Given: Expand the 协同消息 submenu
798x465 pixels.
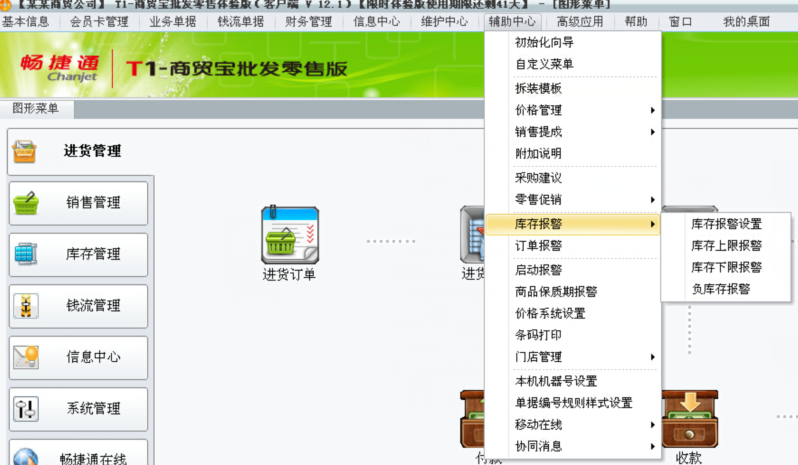Looking at the screenshot, I should [573, 447].
